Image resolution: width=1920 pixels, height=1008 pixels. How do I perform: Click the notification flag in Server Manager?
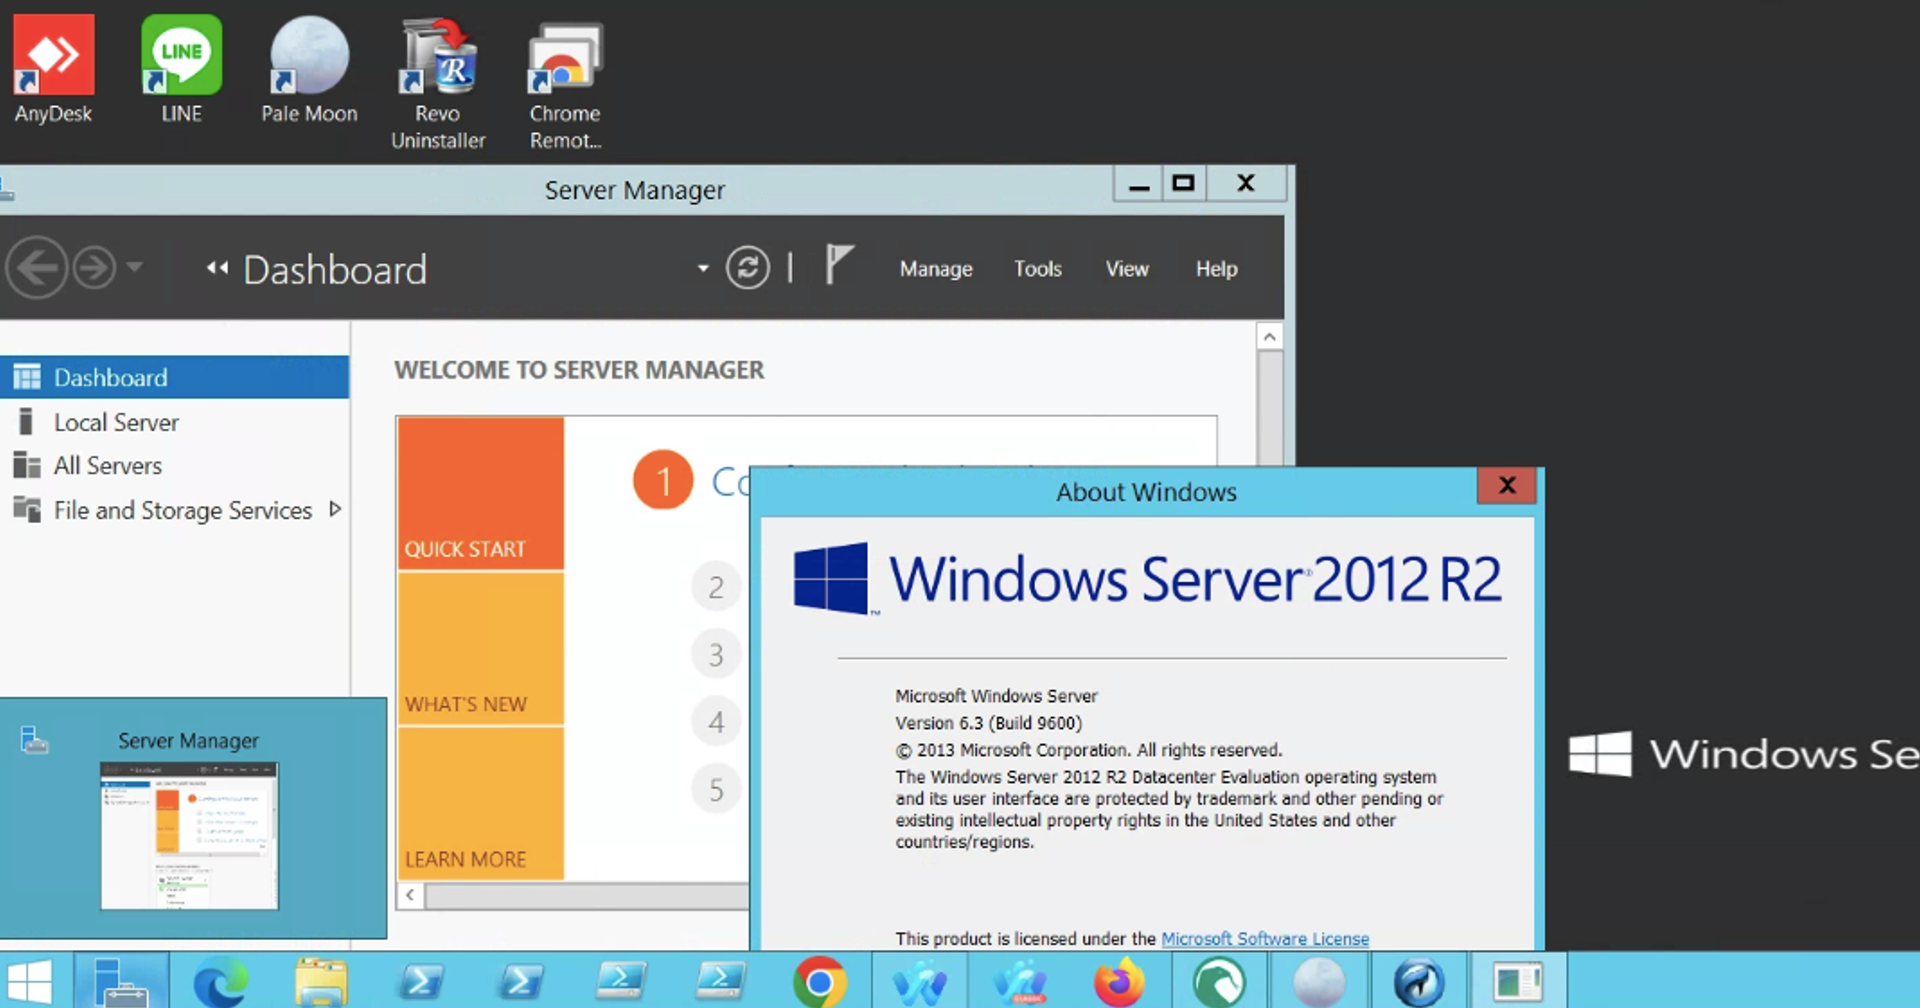(x=840, y=265)
